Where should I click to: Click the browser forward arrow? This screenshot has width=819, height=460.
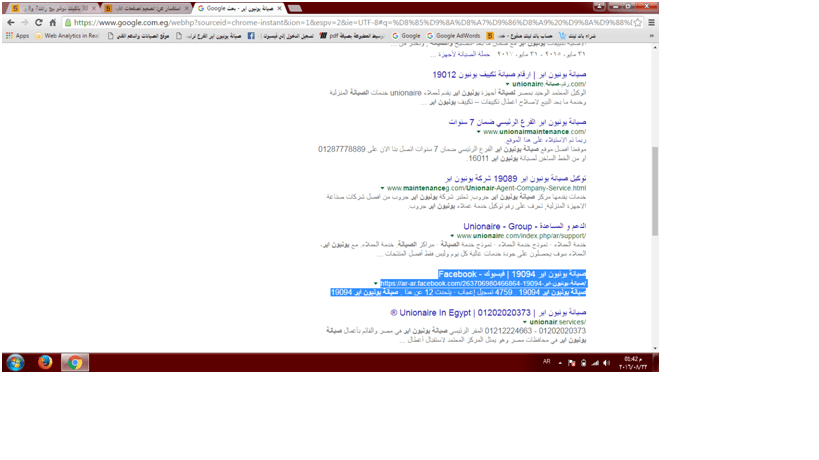[25, 22]
